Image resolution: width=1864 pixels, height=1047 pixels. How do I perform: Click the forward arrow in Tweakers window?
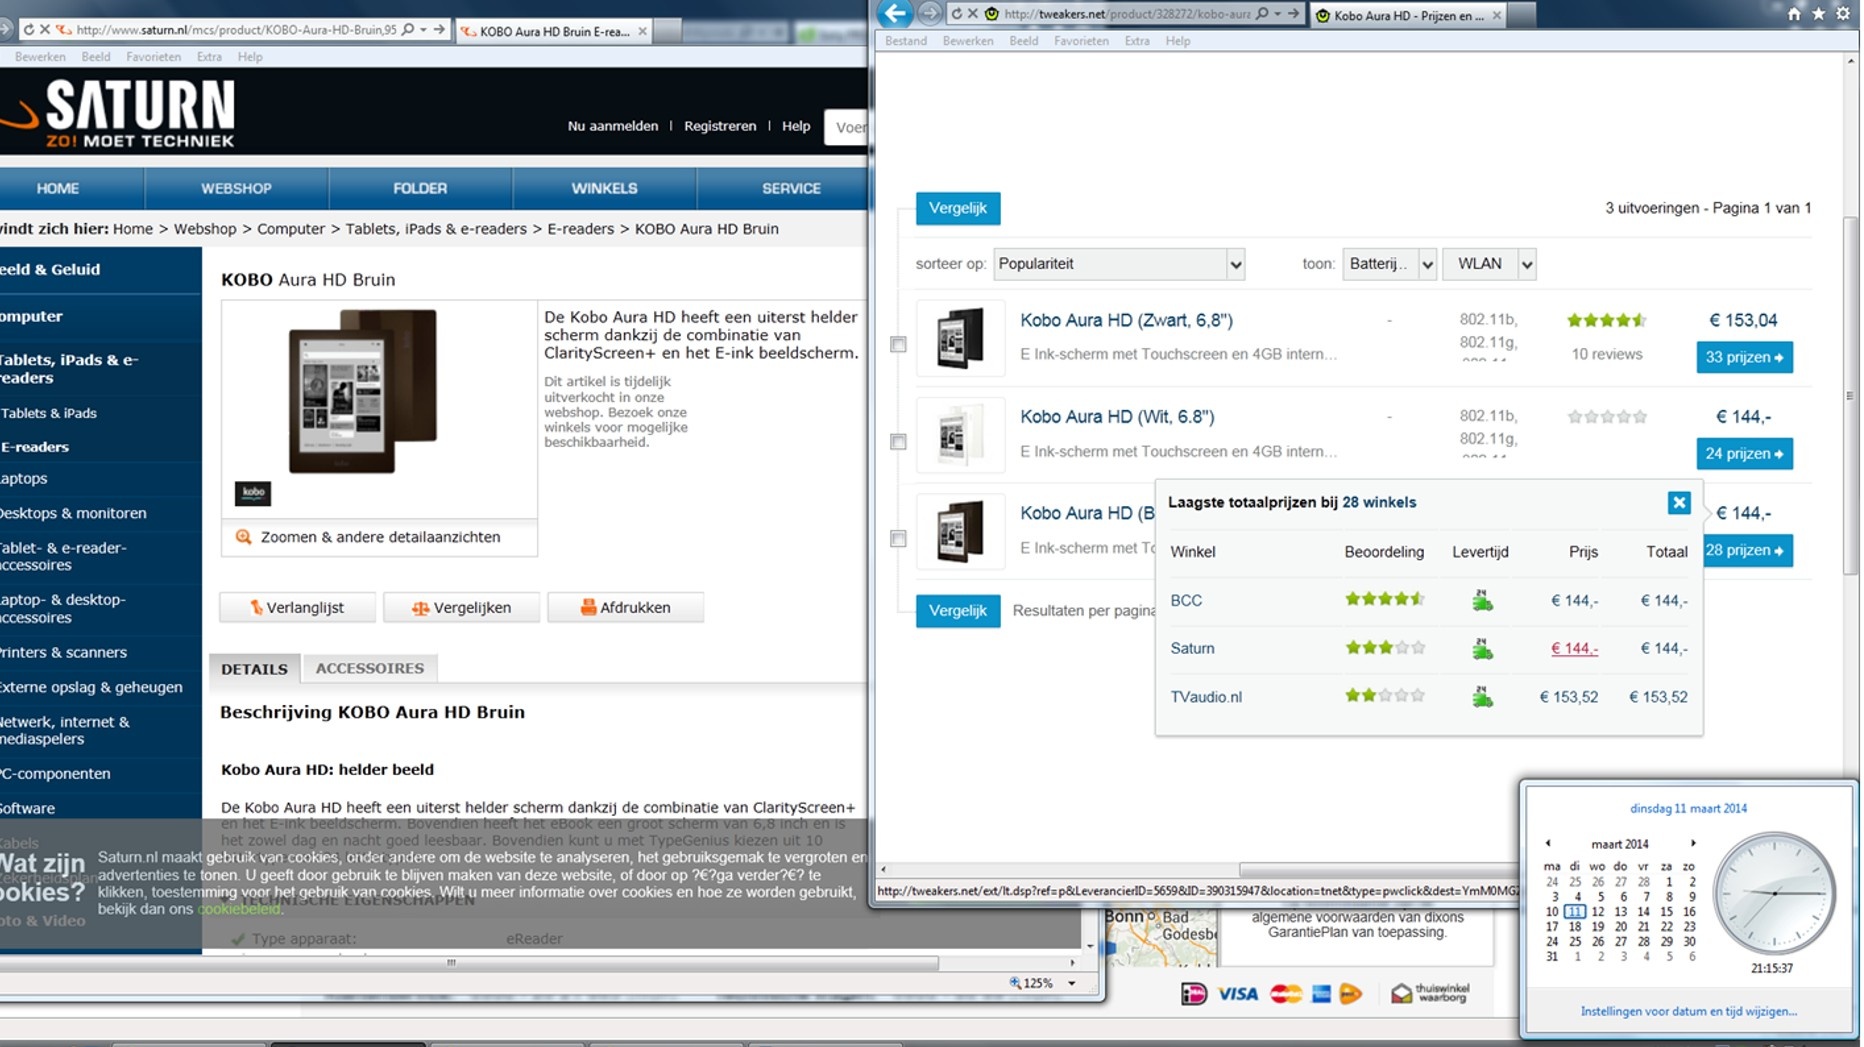930,14
